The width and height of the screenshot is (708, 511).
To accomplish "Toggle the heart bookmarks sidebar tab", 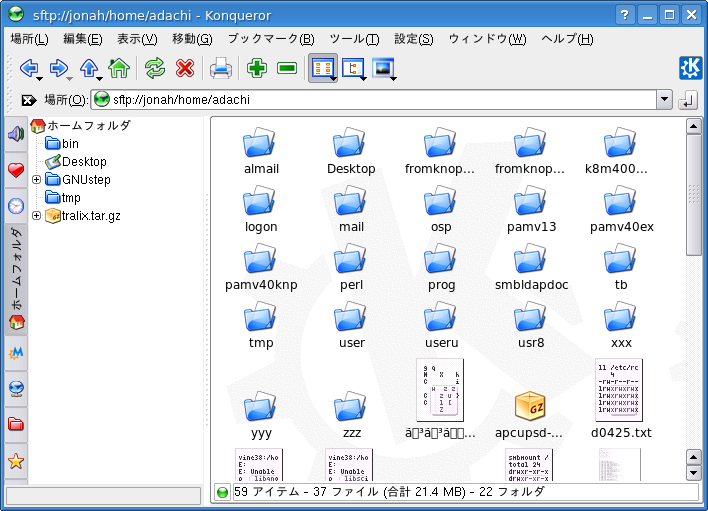I will point(16,170).
